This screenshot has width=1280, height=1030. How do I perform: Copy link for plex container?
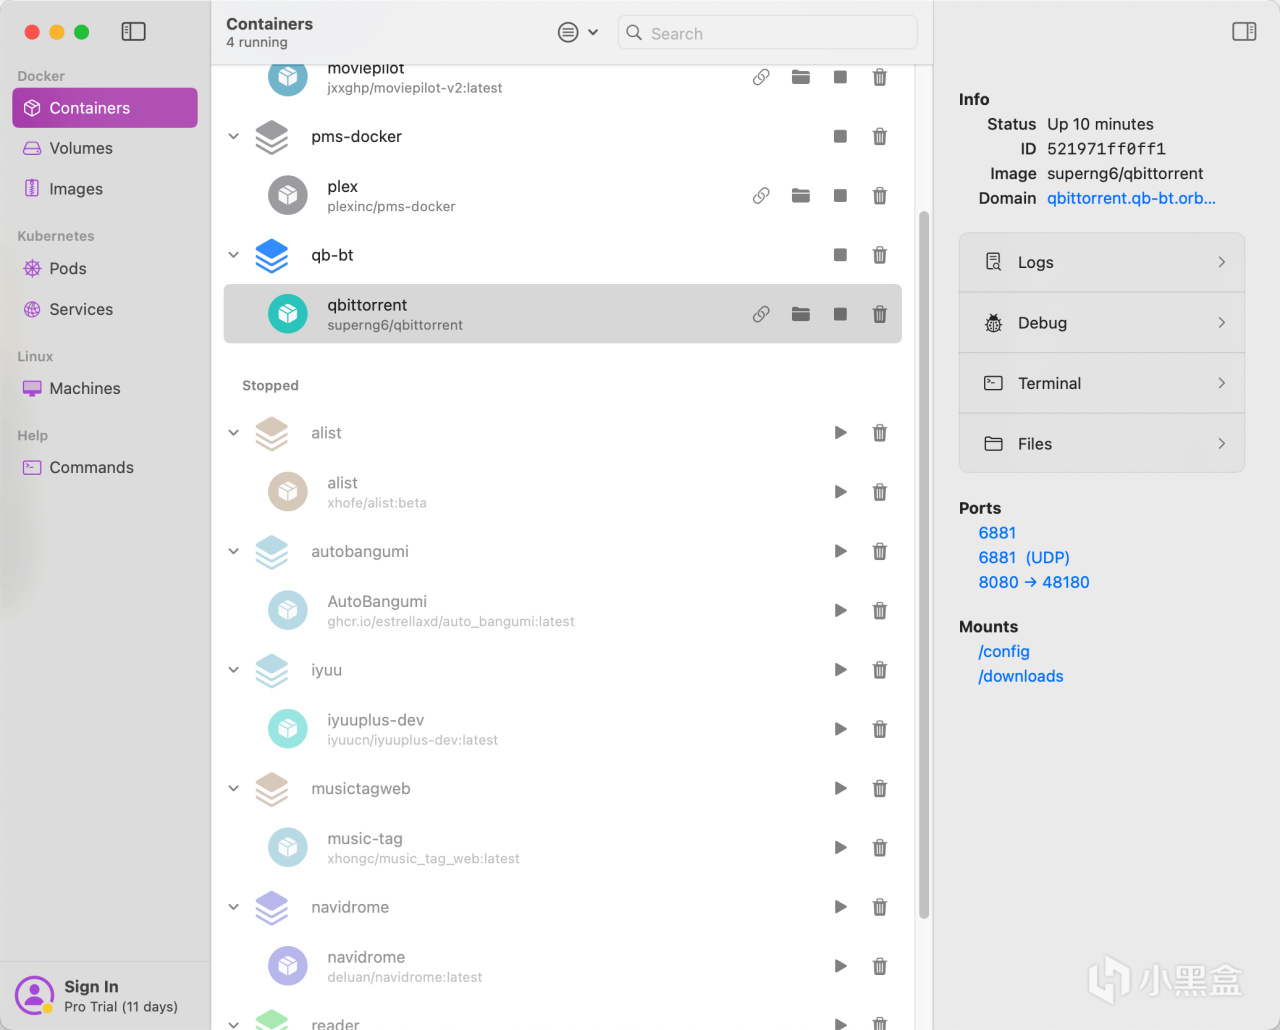pyautogui.click(x=761, y=196)
